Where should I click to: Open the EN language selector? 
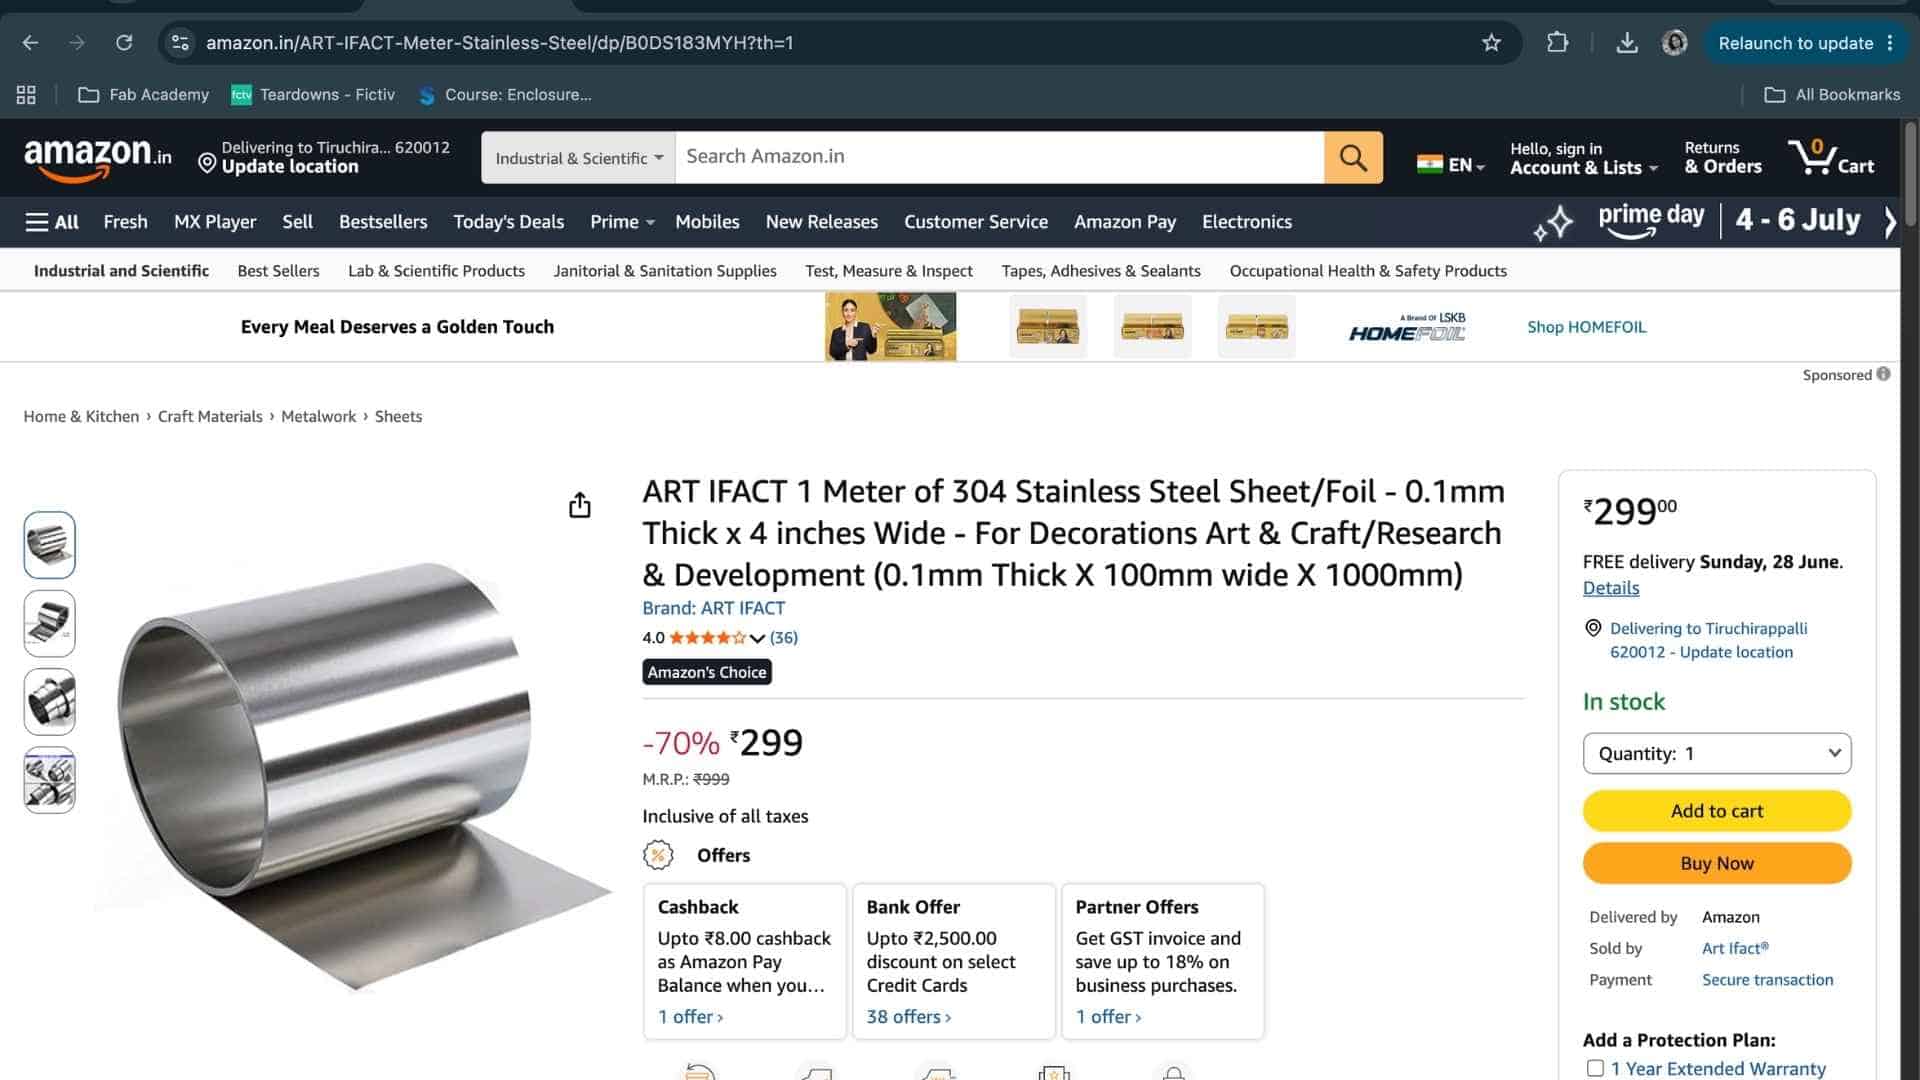point(1451,165)
